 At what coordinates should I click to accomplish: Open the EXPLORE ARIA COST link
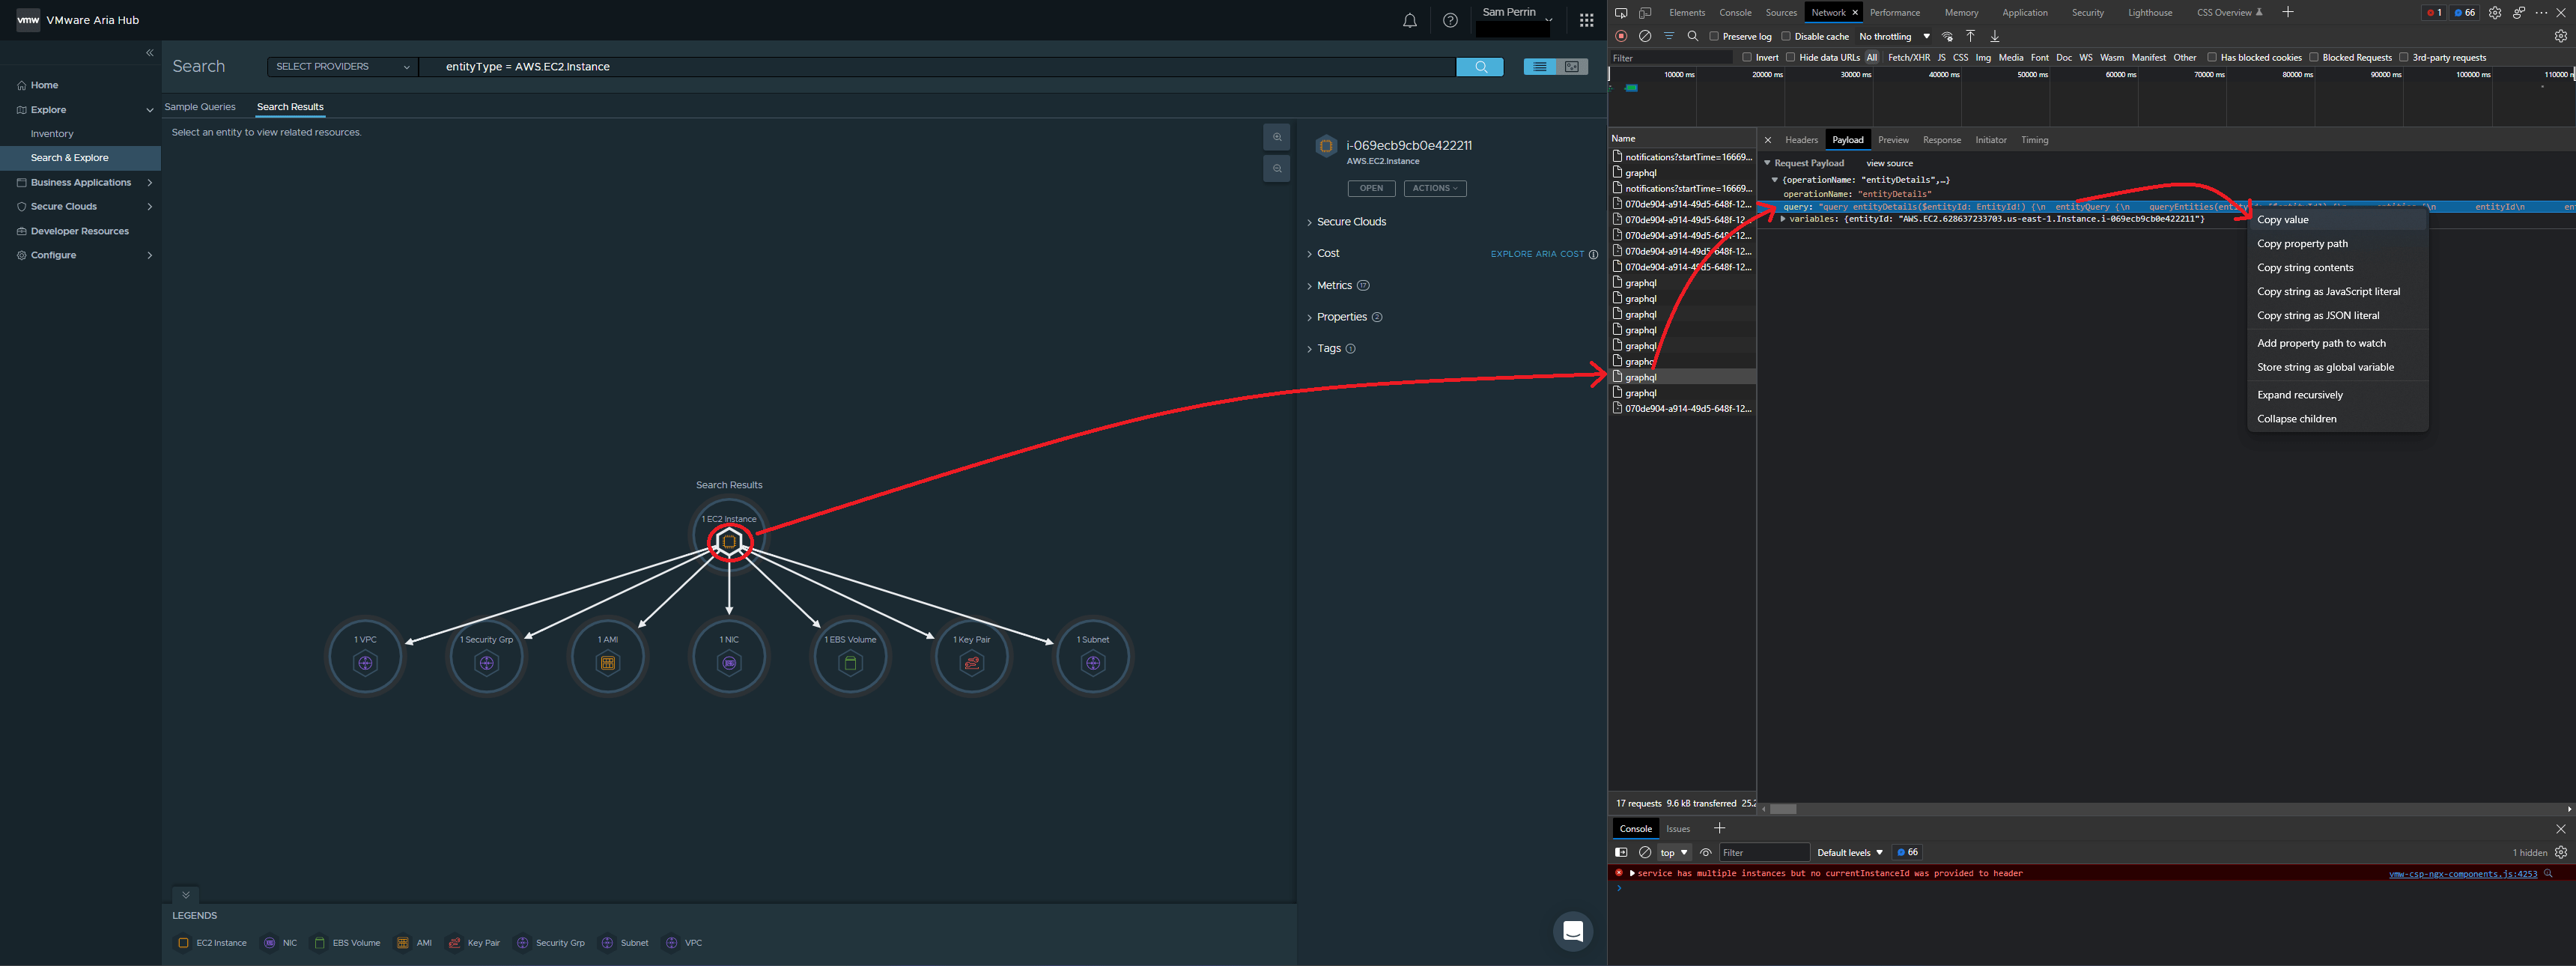[x=1538, y=254]
